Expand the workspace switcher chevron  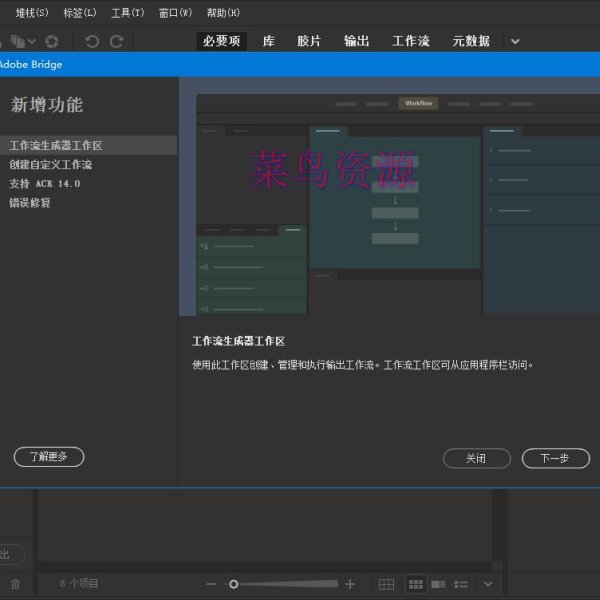(515, 41)
